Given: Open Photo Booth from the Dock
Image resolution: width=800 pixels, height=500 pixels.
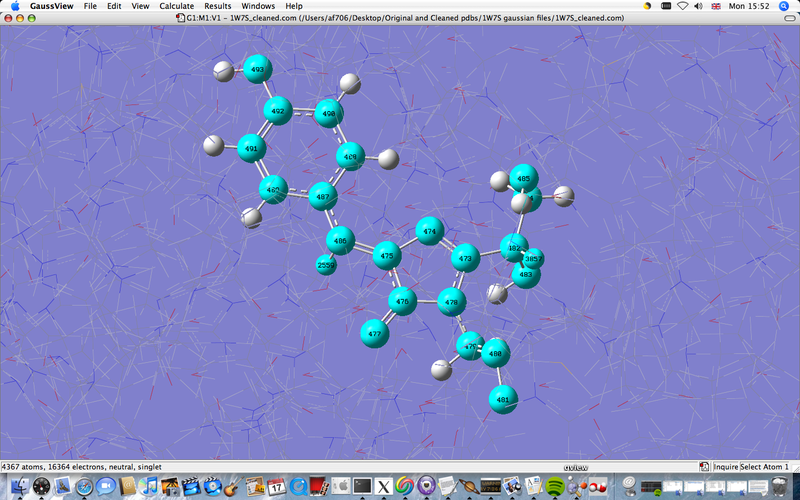Looking at the screenshot, I should pyautogui.click(x=319, y=486).
